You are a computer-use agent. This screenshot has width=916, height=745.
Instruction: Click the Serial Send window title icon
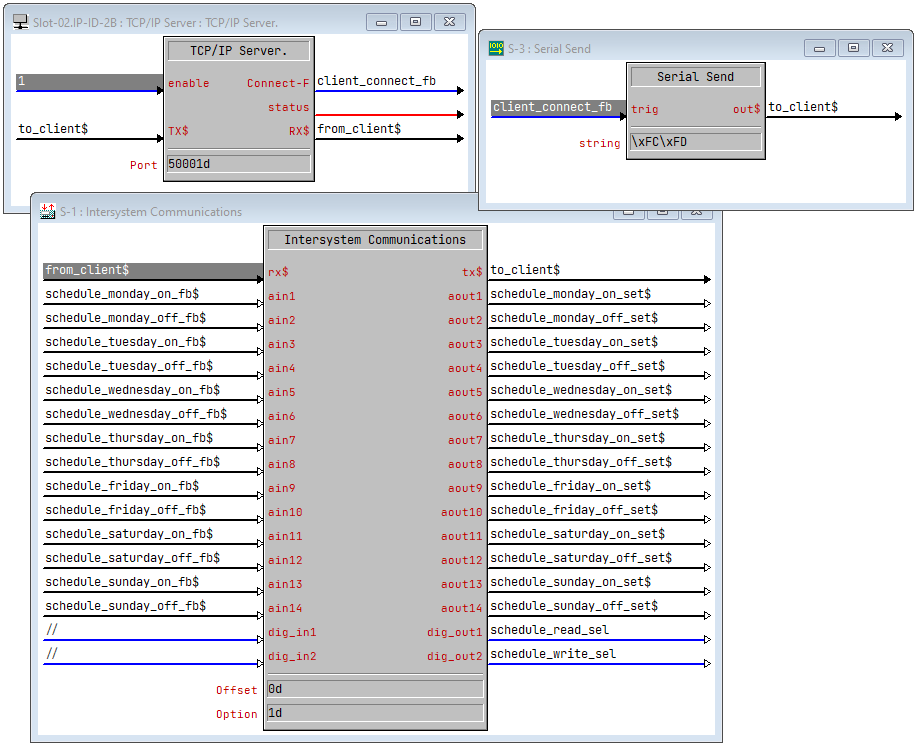pos(496,48)
